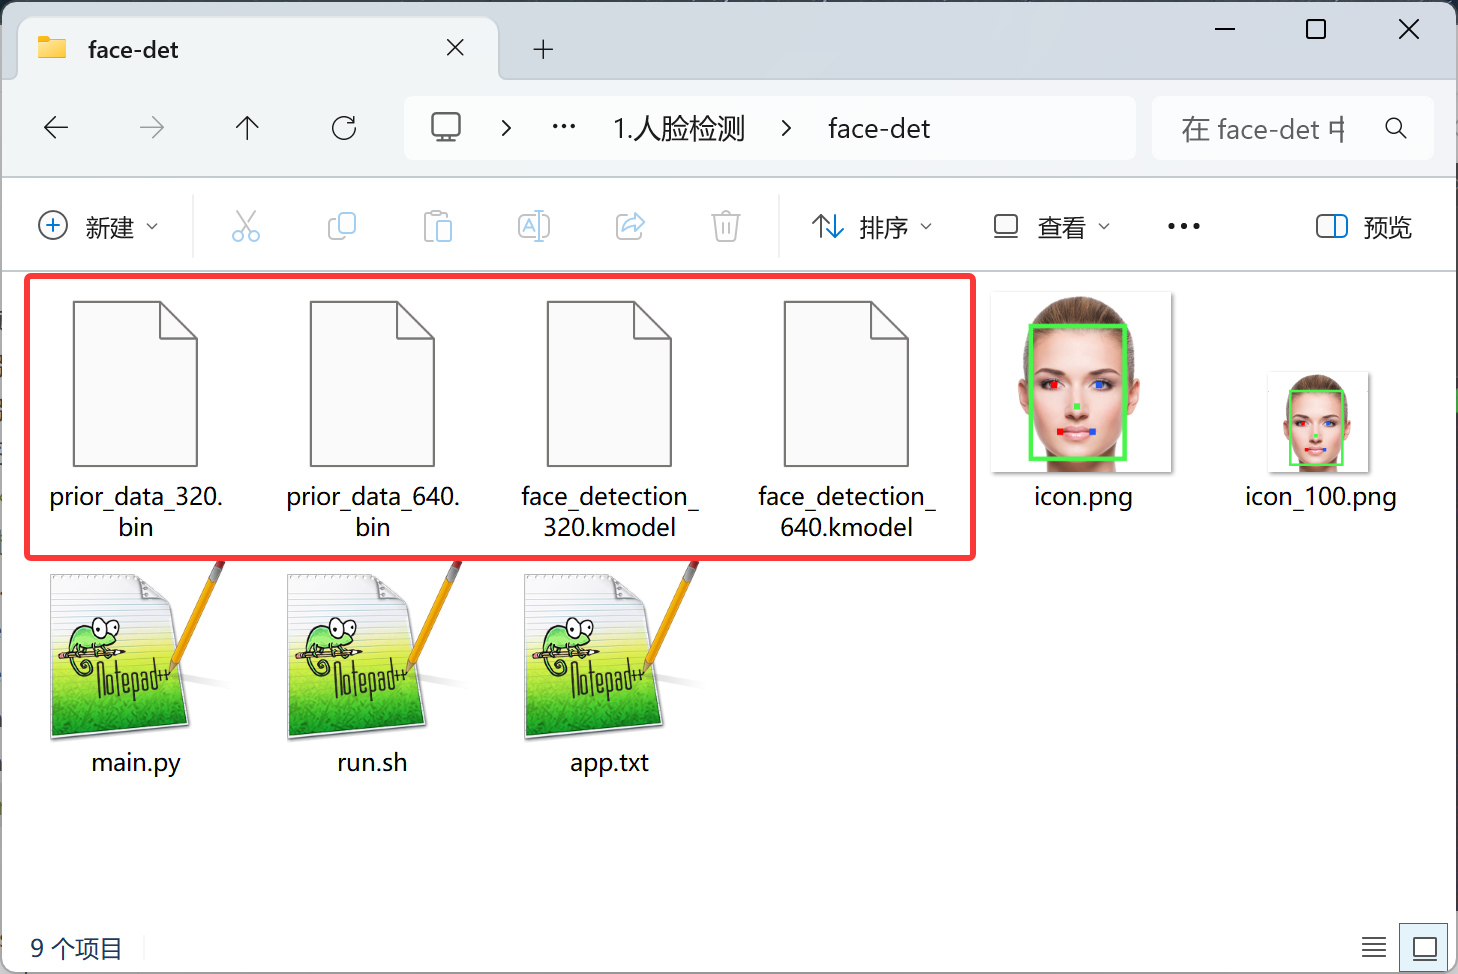
Task: Select the app.txt Notepad++ file icon
Action: [609, 652]
